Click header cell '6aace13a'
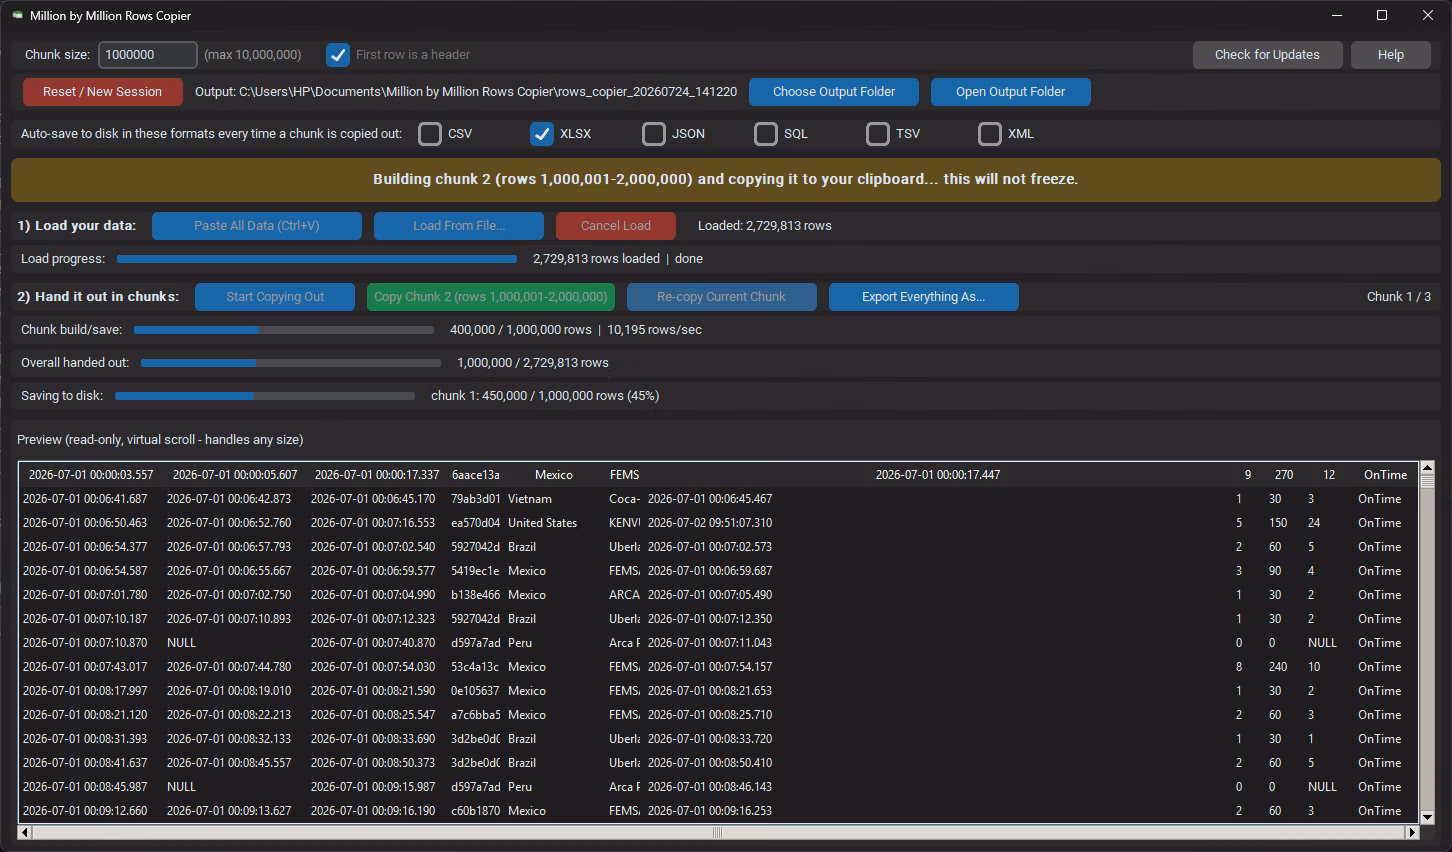This screenshot has width=1452, height=852. pyautogui.click(x=476, y=475)
